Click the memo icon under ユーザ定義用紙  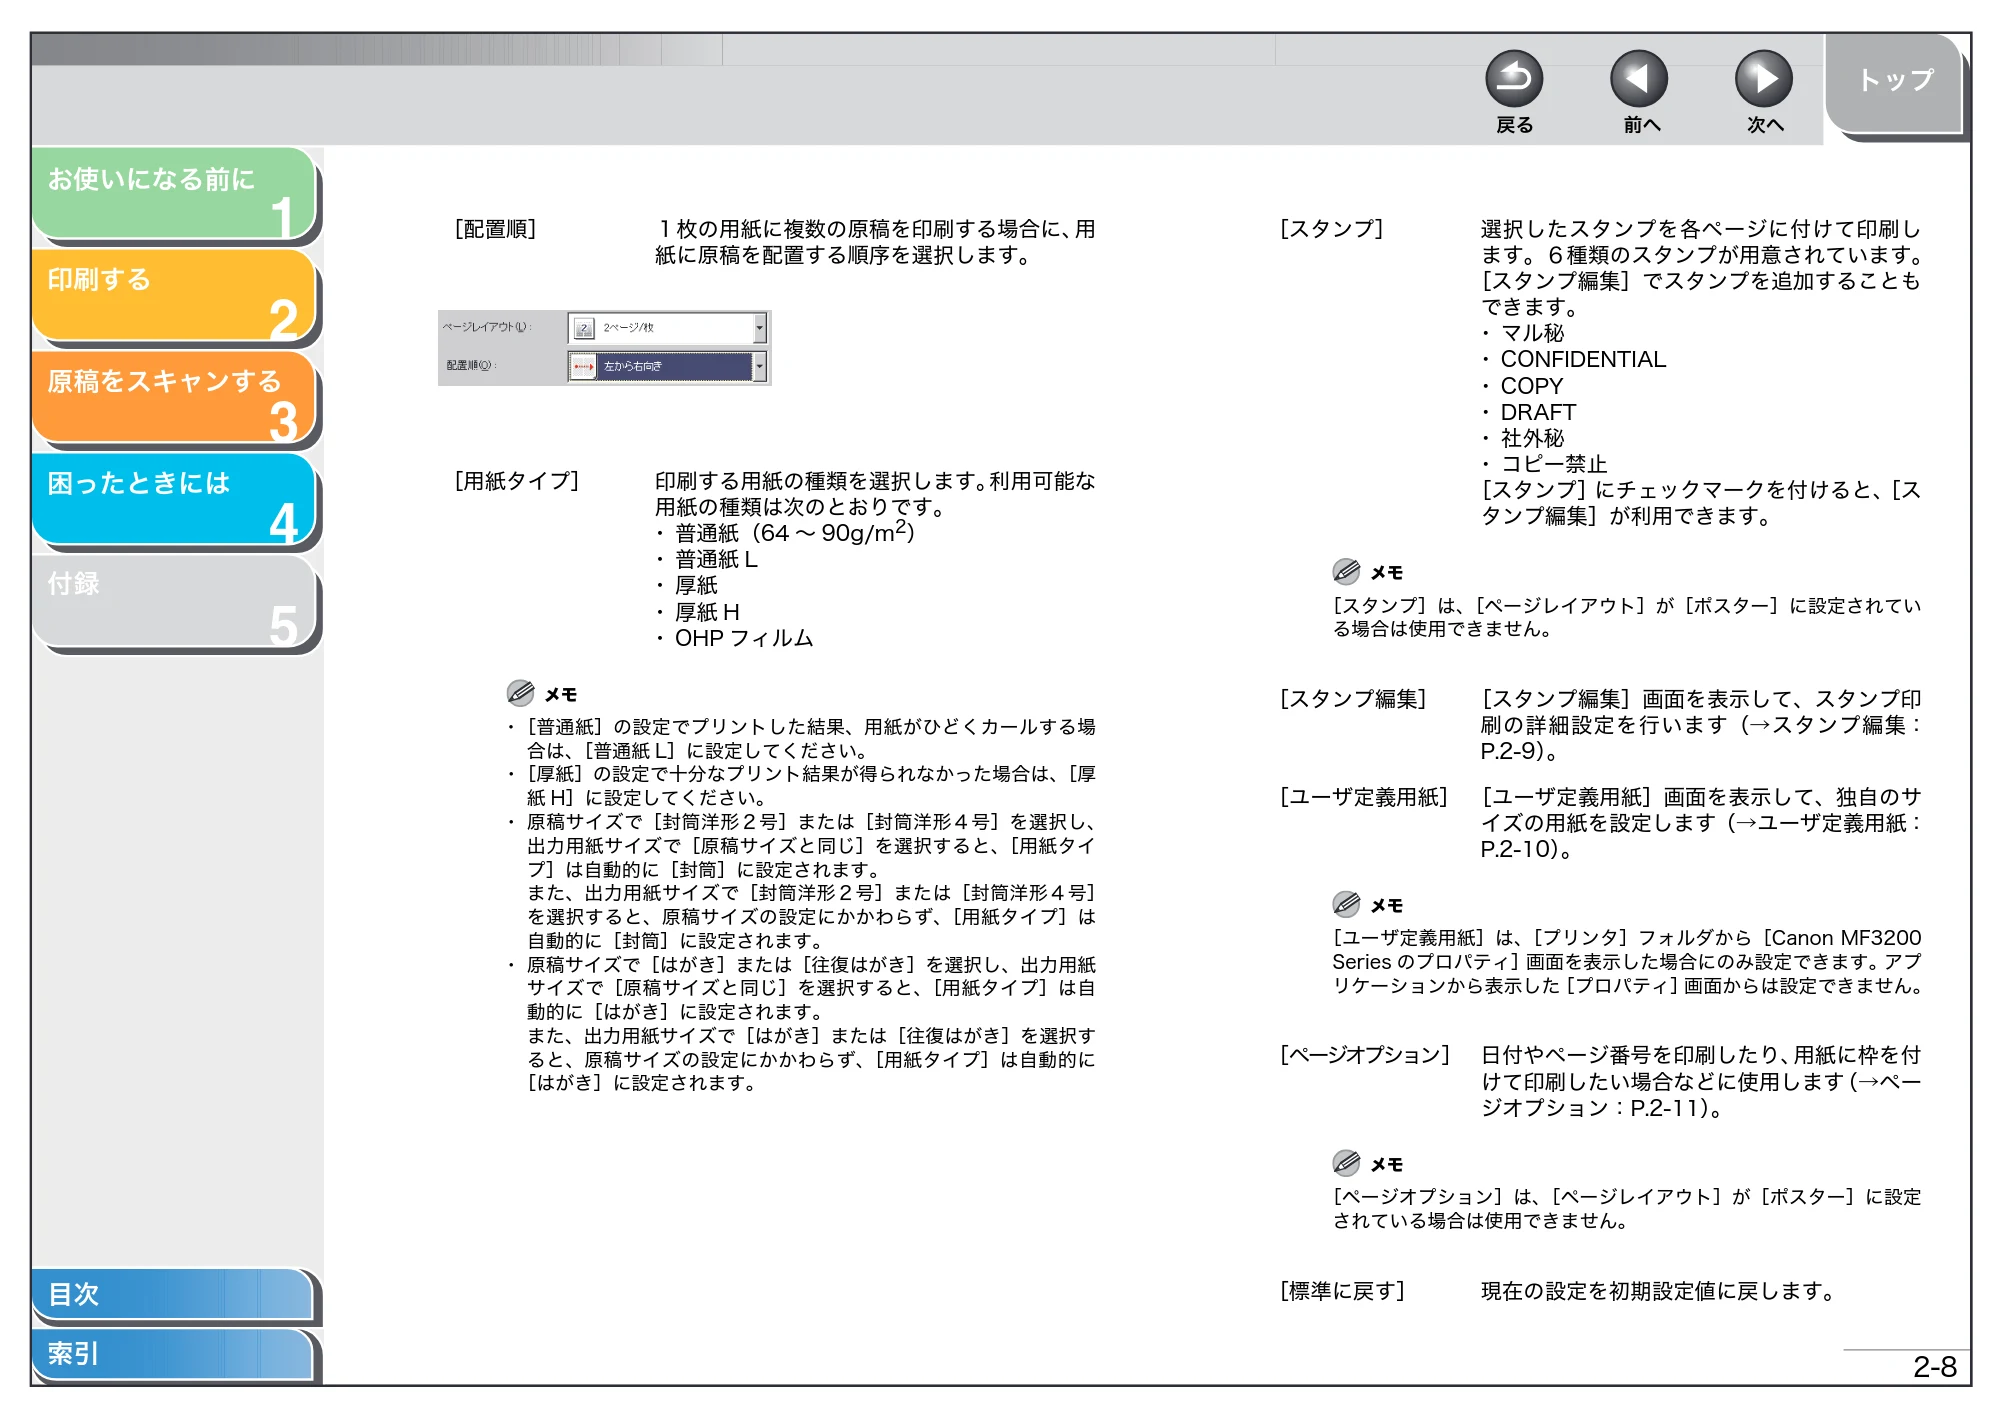click(1346, 904)
